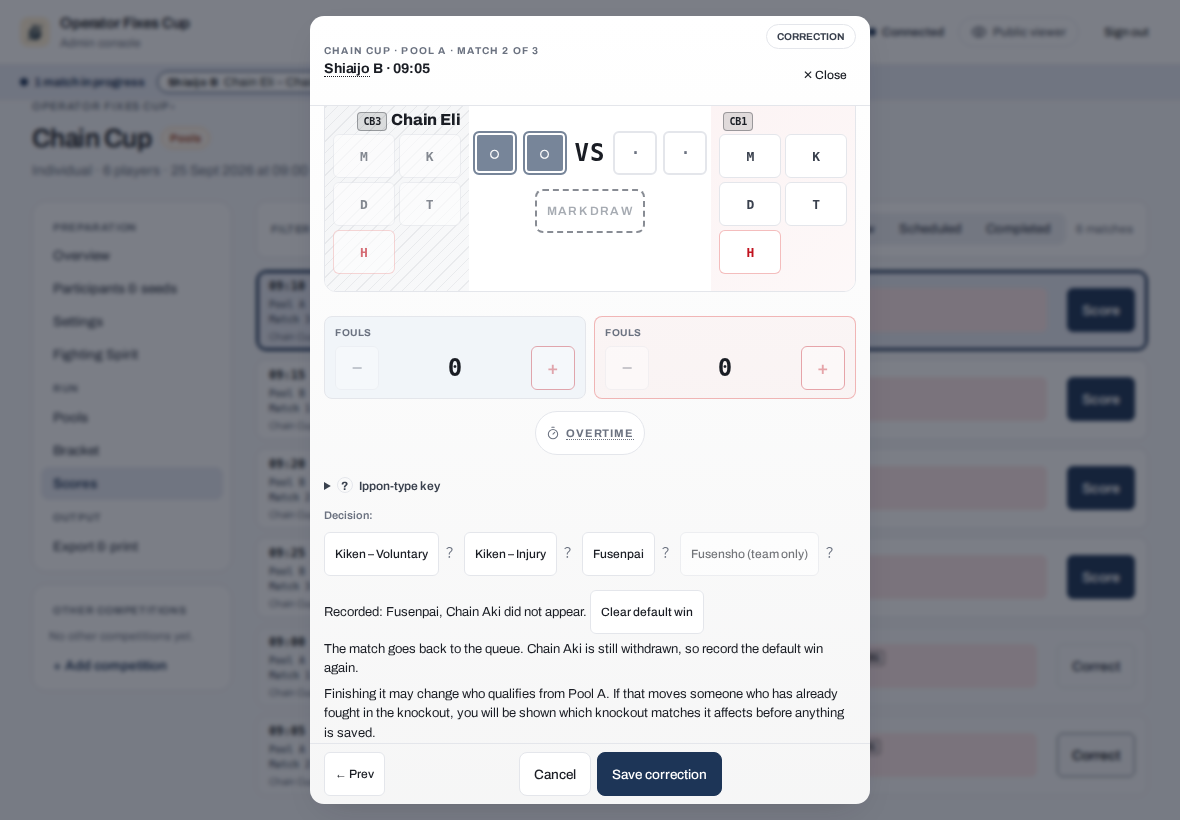Choose the Kiken – Injury decision
1180x820 pixels.
510,554
